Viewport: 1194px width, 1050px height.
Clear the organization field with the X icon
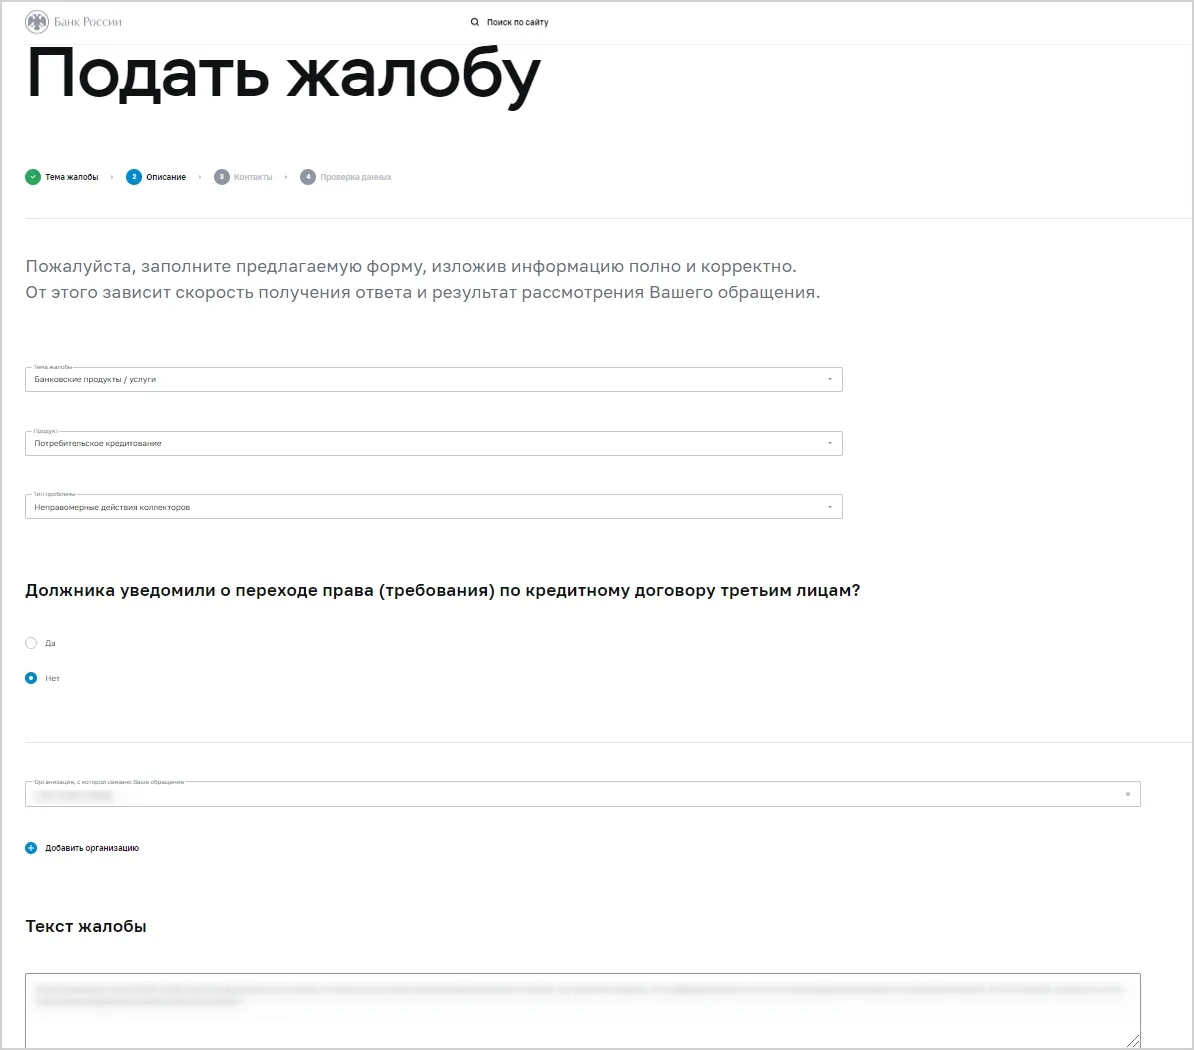pyautogui.click(x=1128, y=794)
